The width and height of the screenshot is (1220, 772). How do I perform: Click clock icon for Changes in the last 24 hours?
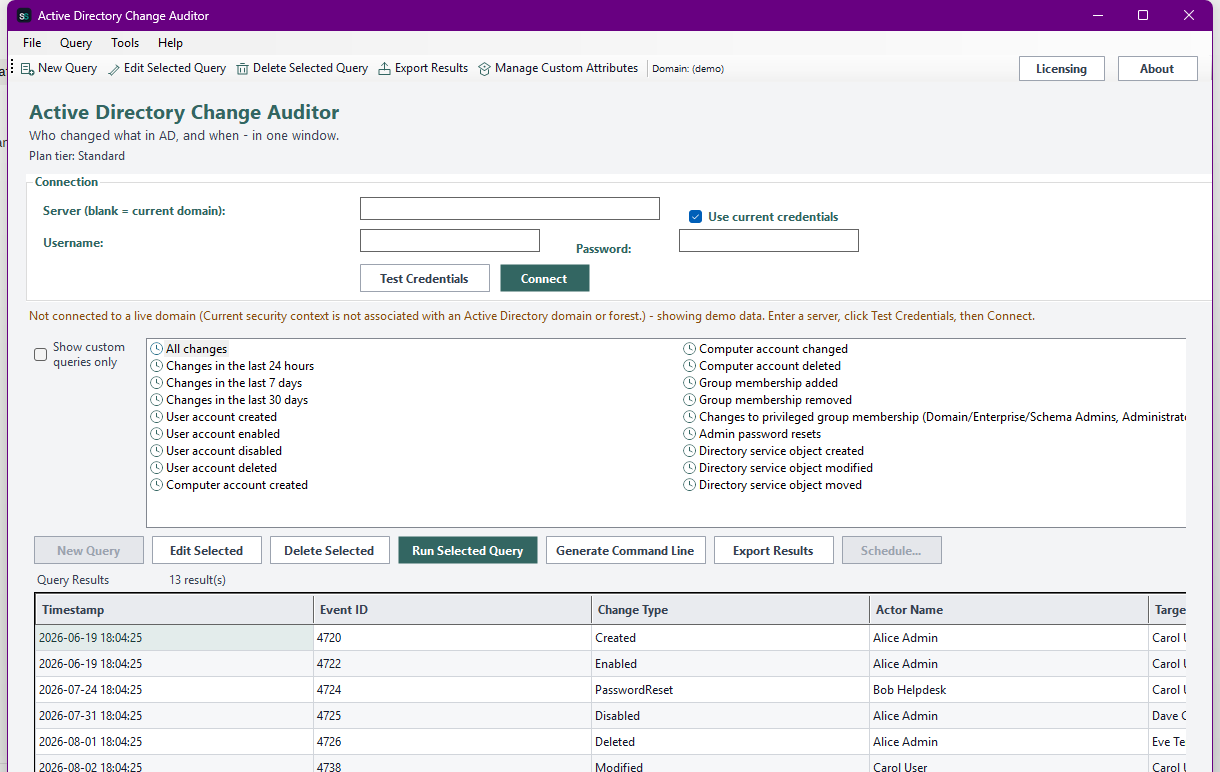point(157,366)
